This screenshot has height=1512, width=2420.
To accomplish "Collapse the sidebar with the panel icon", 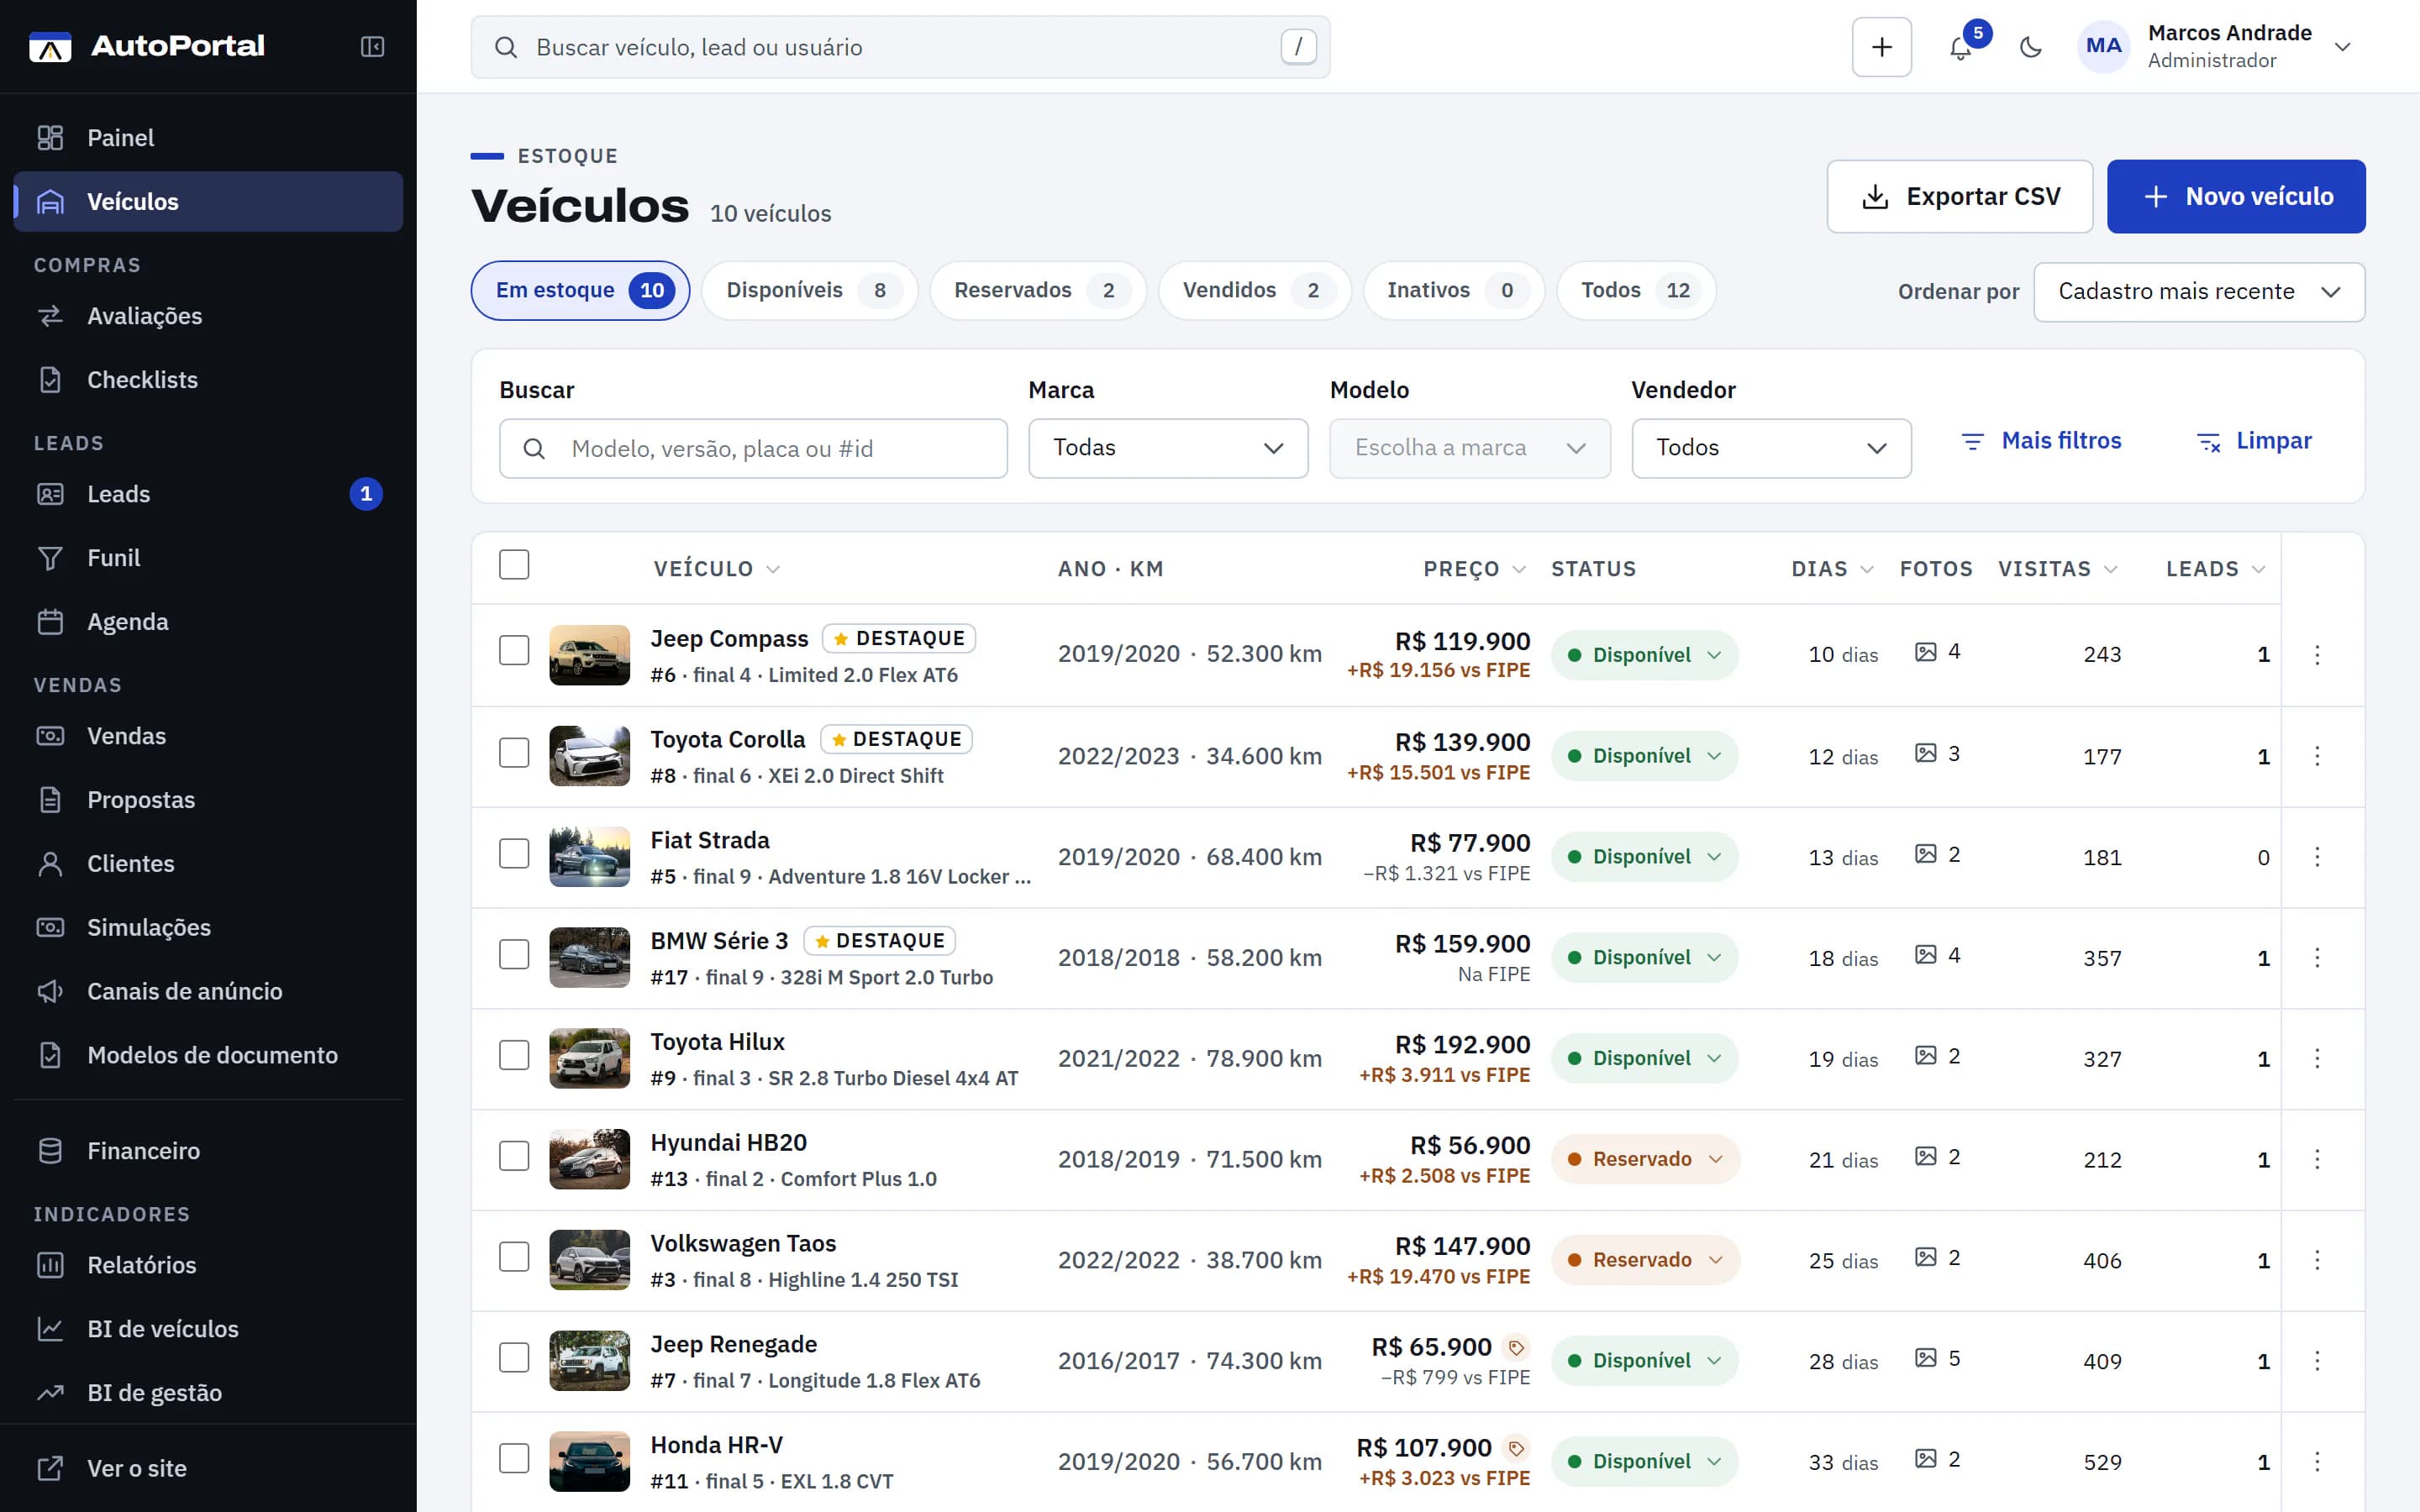I will click(x=372, y=47).
